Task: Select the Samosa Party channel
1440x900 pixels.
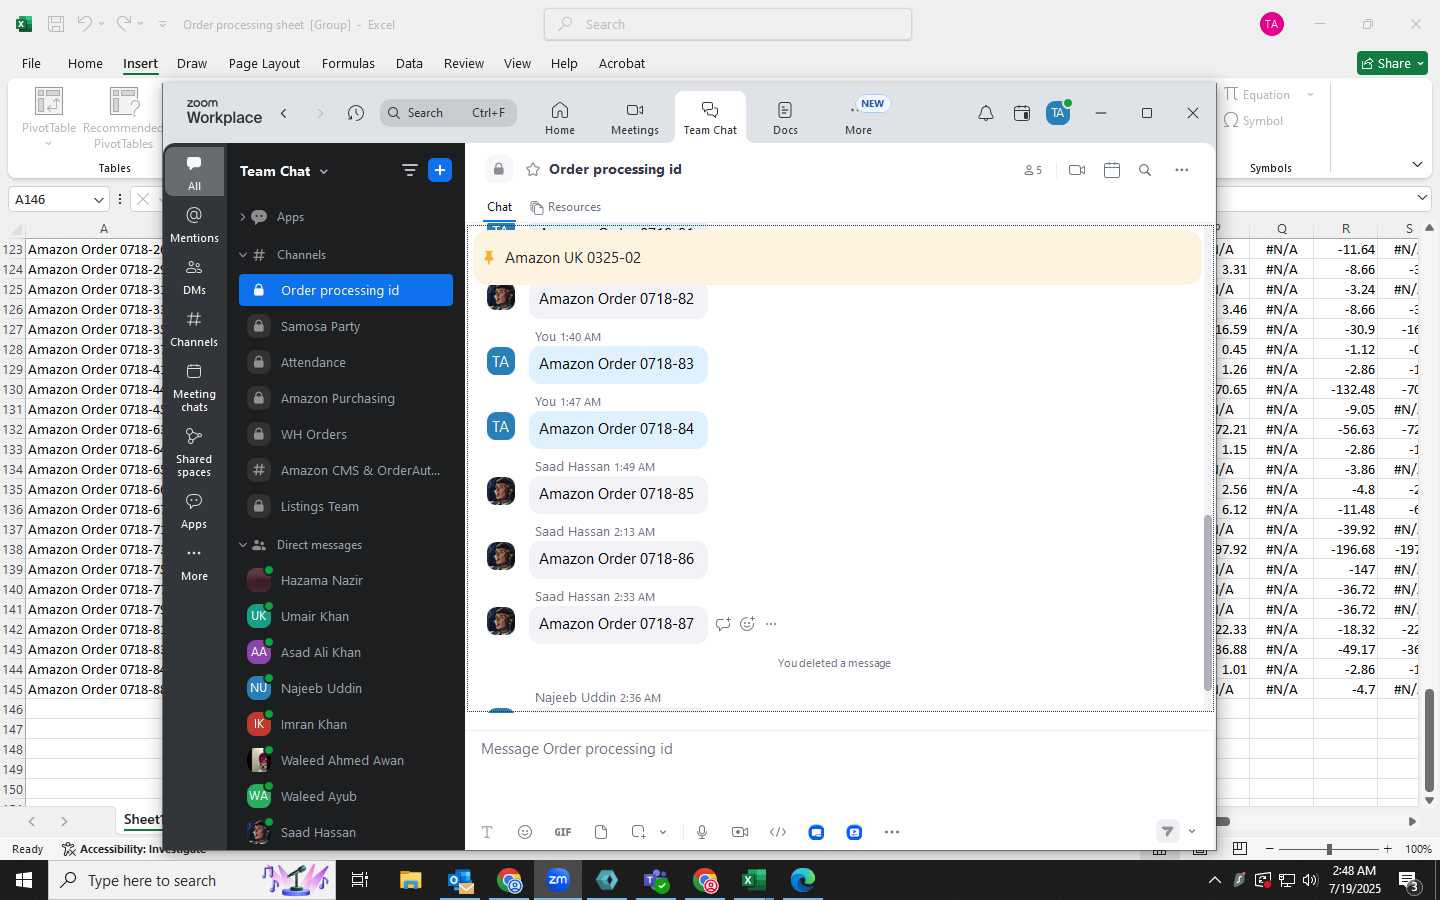Action: pyautogui.click(x=346, y=327)
